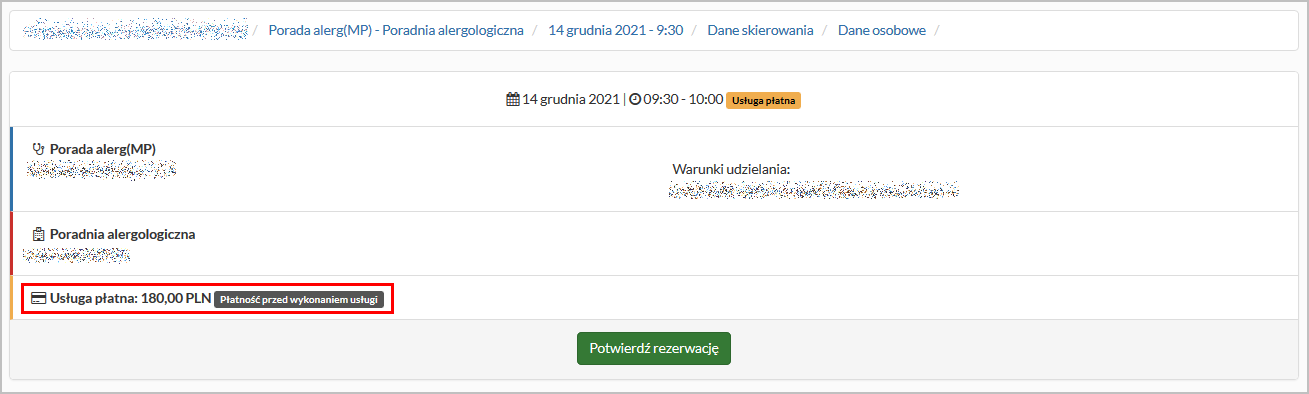
Task: Click the stethoscope icon next to Porada alerg(MP)
Action: 39,149
